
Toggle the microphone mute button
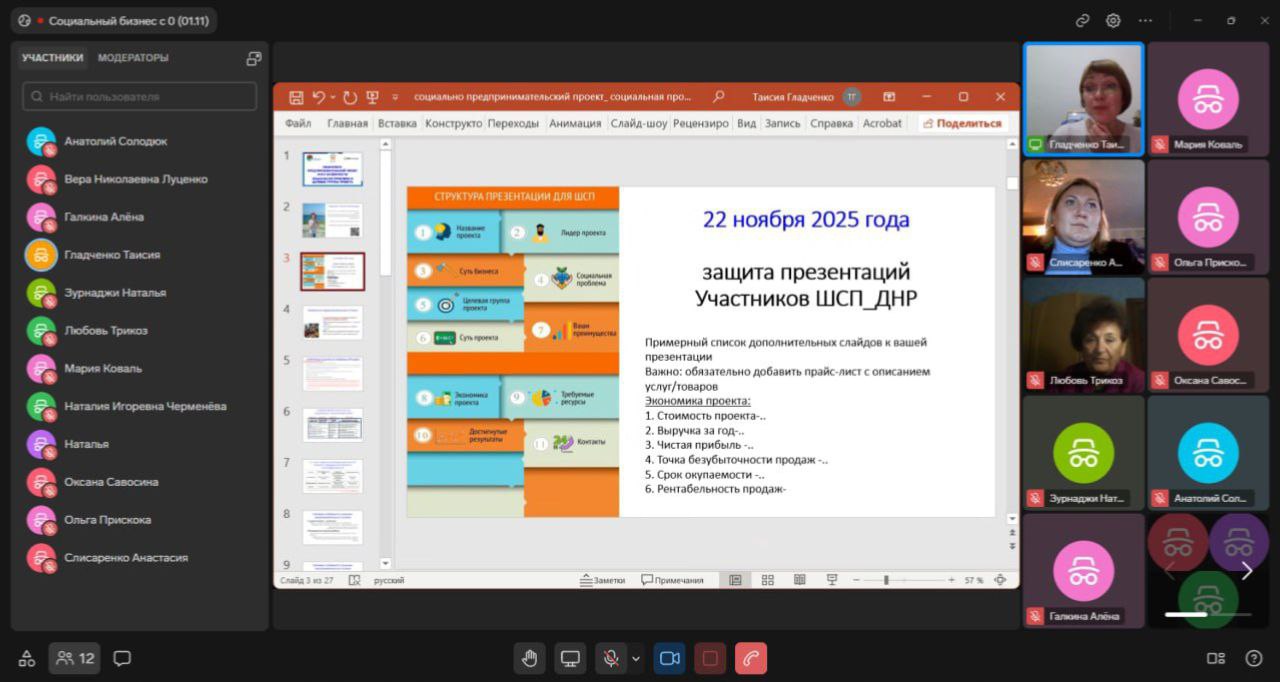click(610, 658)
